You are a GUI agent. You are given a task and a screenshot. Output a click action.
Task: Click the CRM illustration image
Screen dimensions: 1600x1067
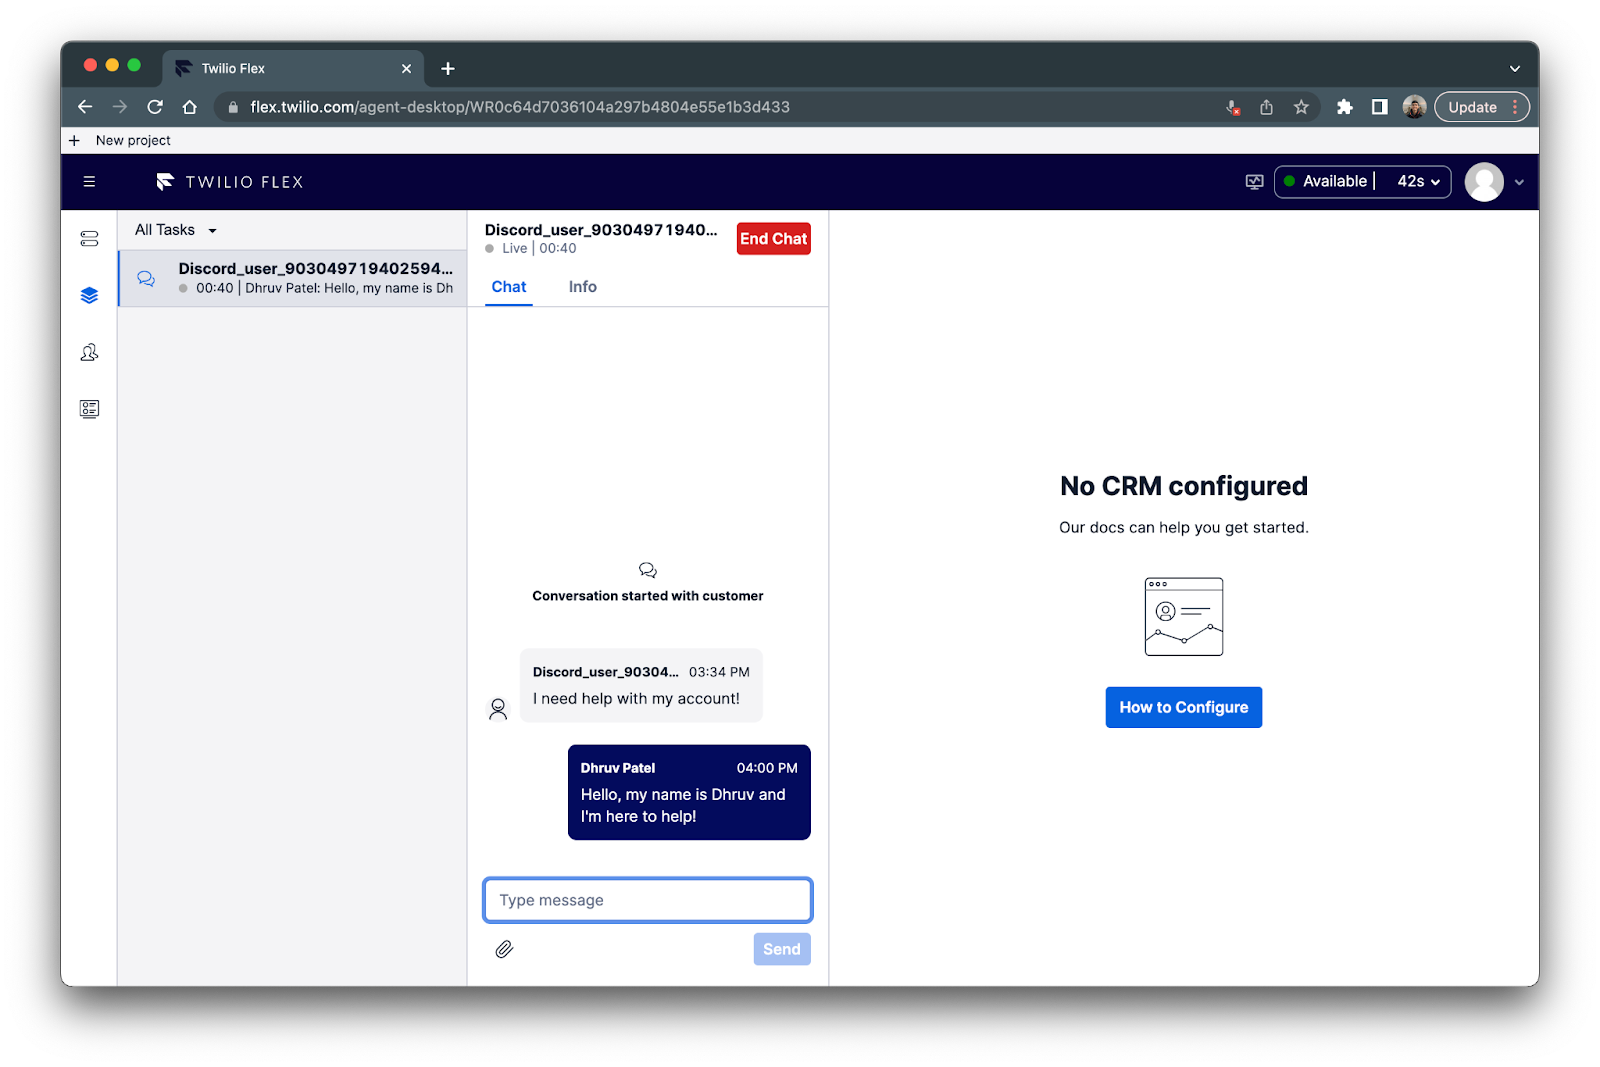click(x=1184, y=617)
